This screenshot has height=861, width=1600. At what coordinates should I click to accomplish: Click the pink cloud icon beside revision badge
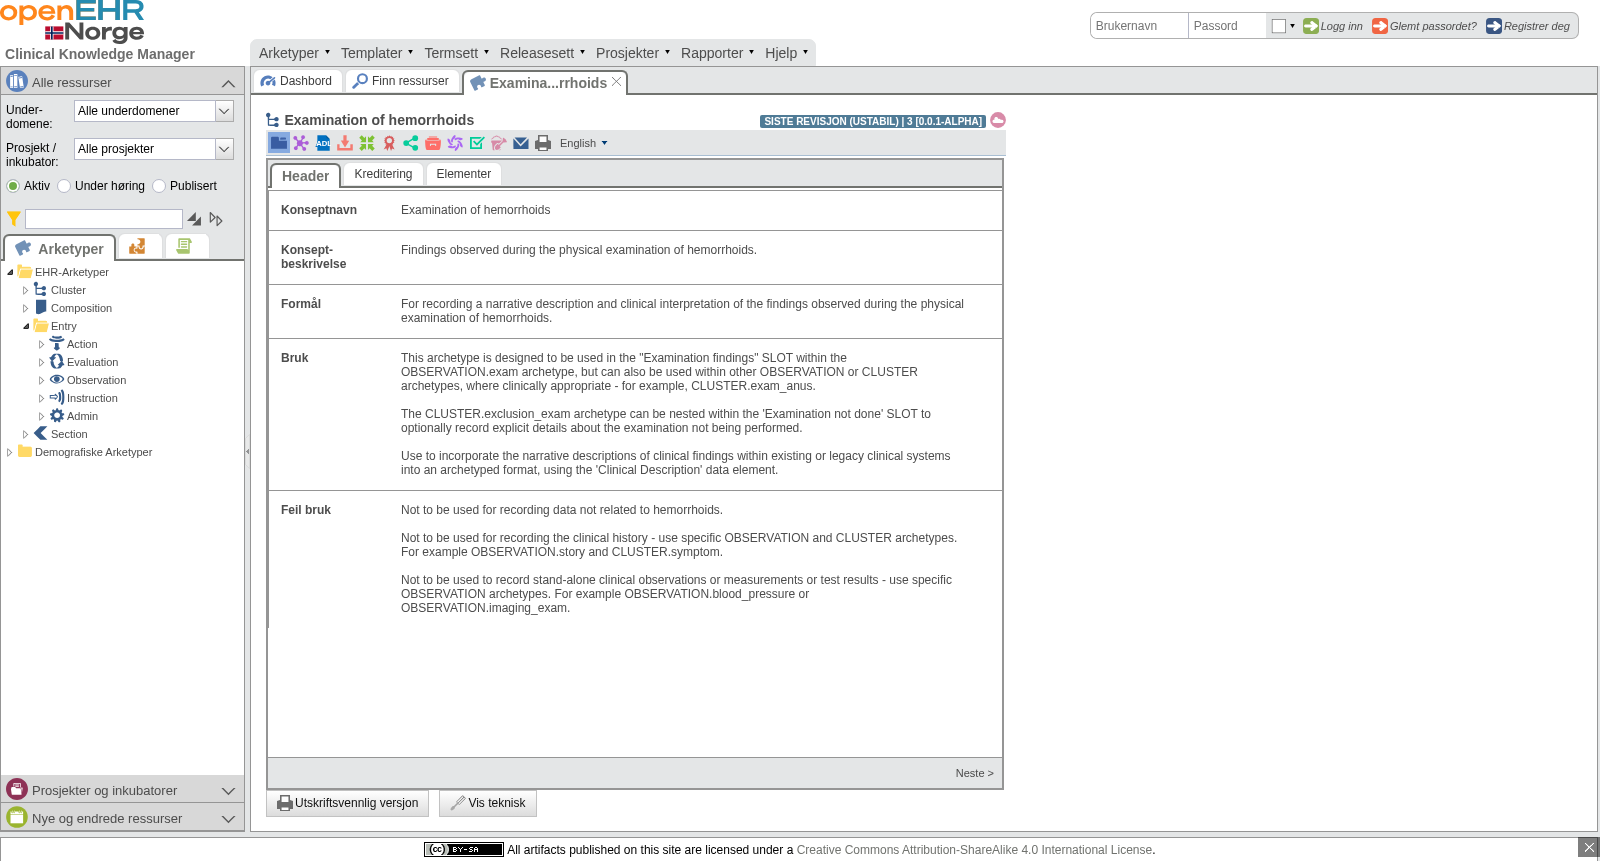tap(998, 120)
